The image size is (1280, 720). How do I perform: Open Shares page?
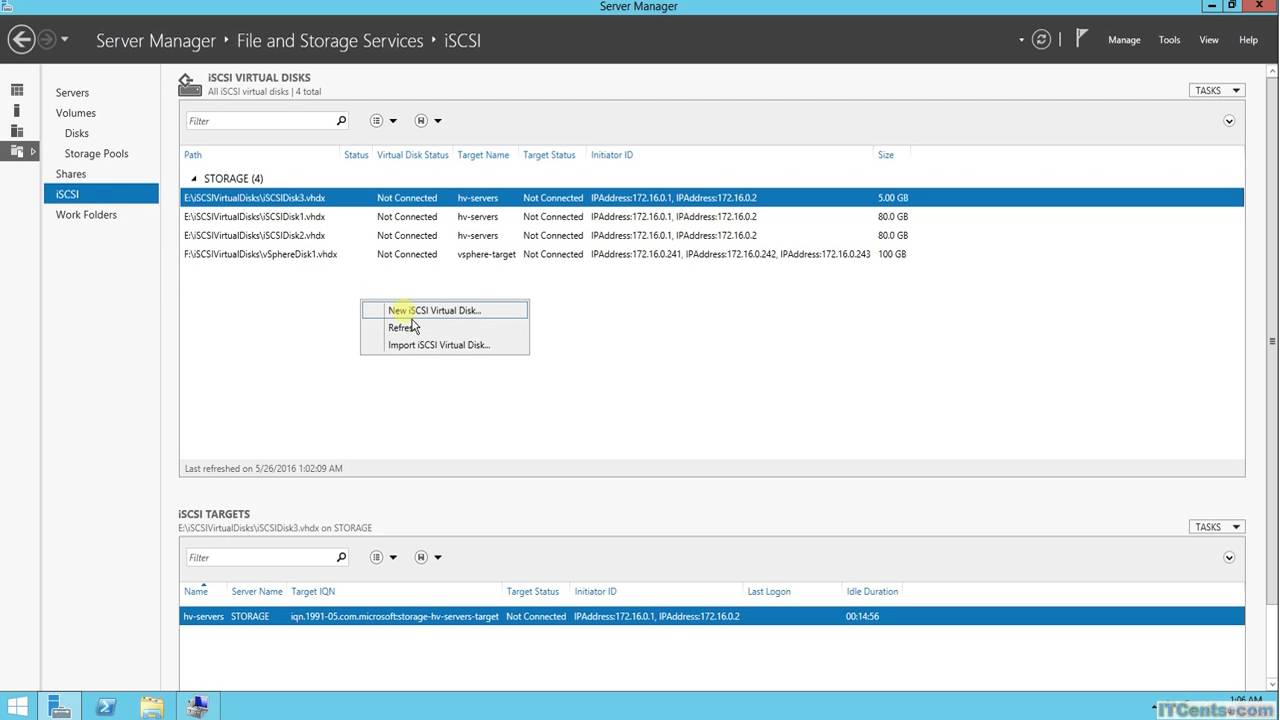pyautogui.click(x=71, y=174)
